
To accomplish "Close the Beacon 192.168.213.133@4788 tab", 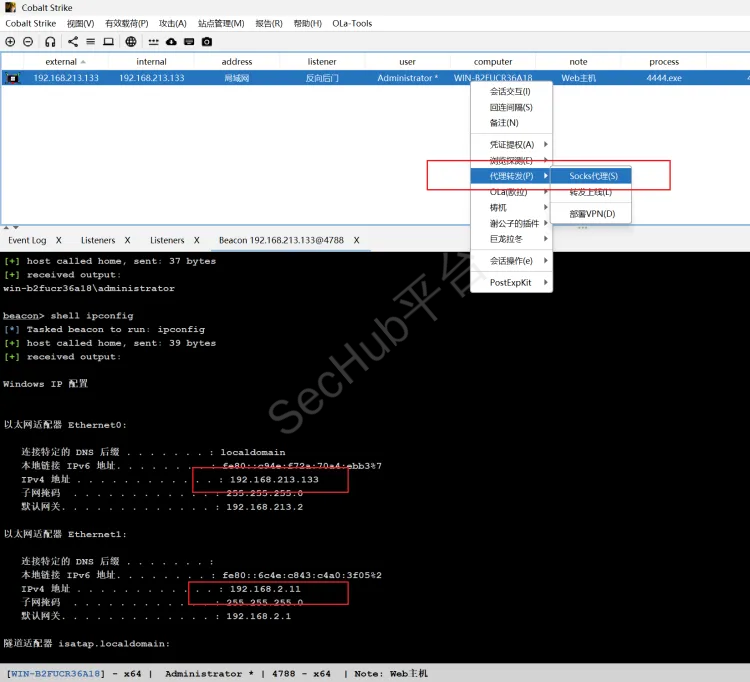I will click(356, 240).
